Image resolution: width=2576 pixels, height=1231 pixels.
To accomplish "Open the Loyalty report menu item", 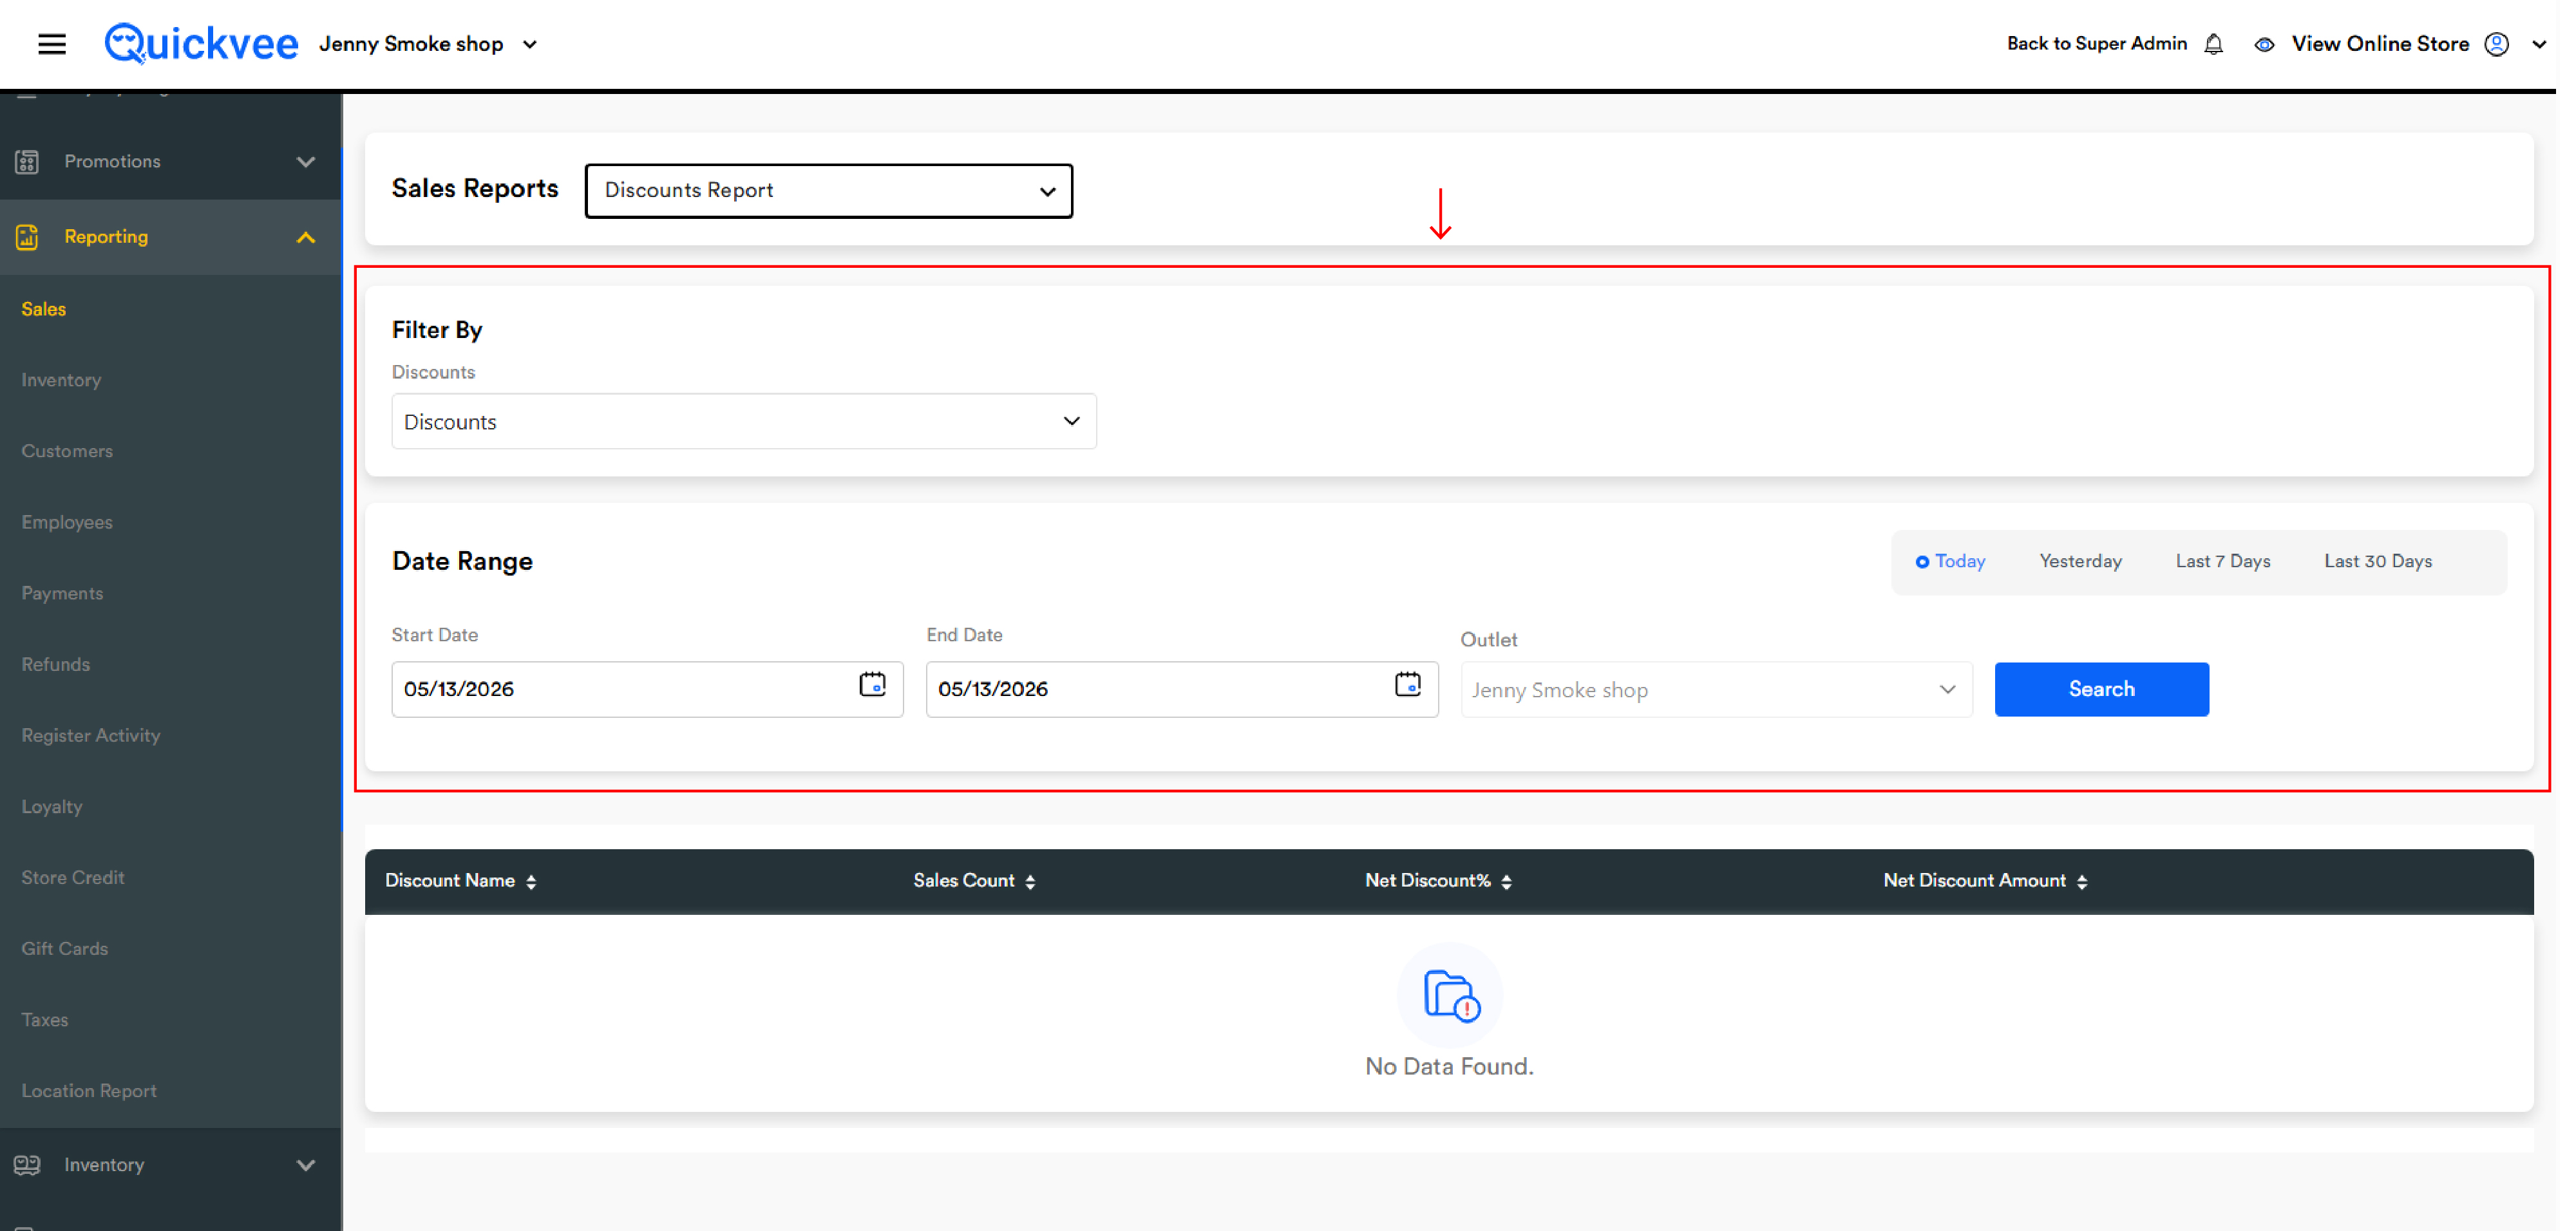I will click(x=52, y=806).
